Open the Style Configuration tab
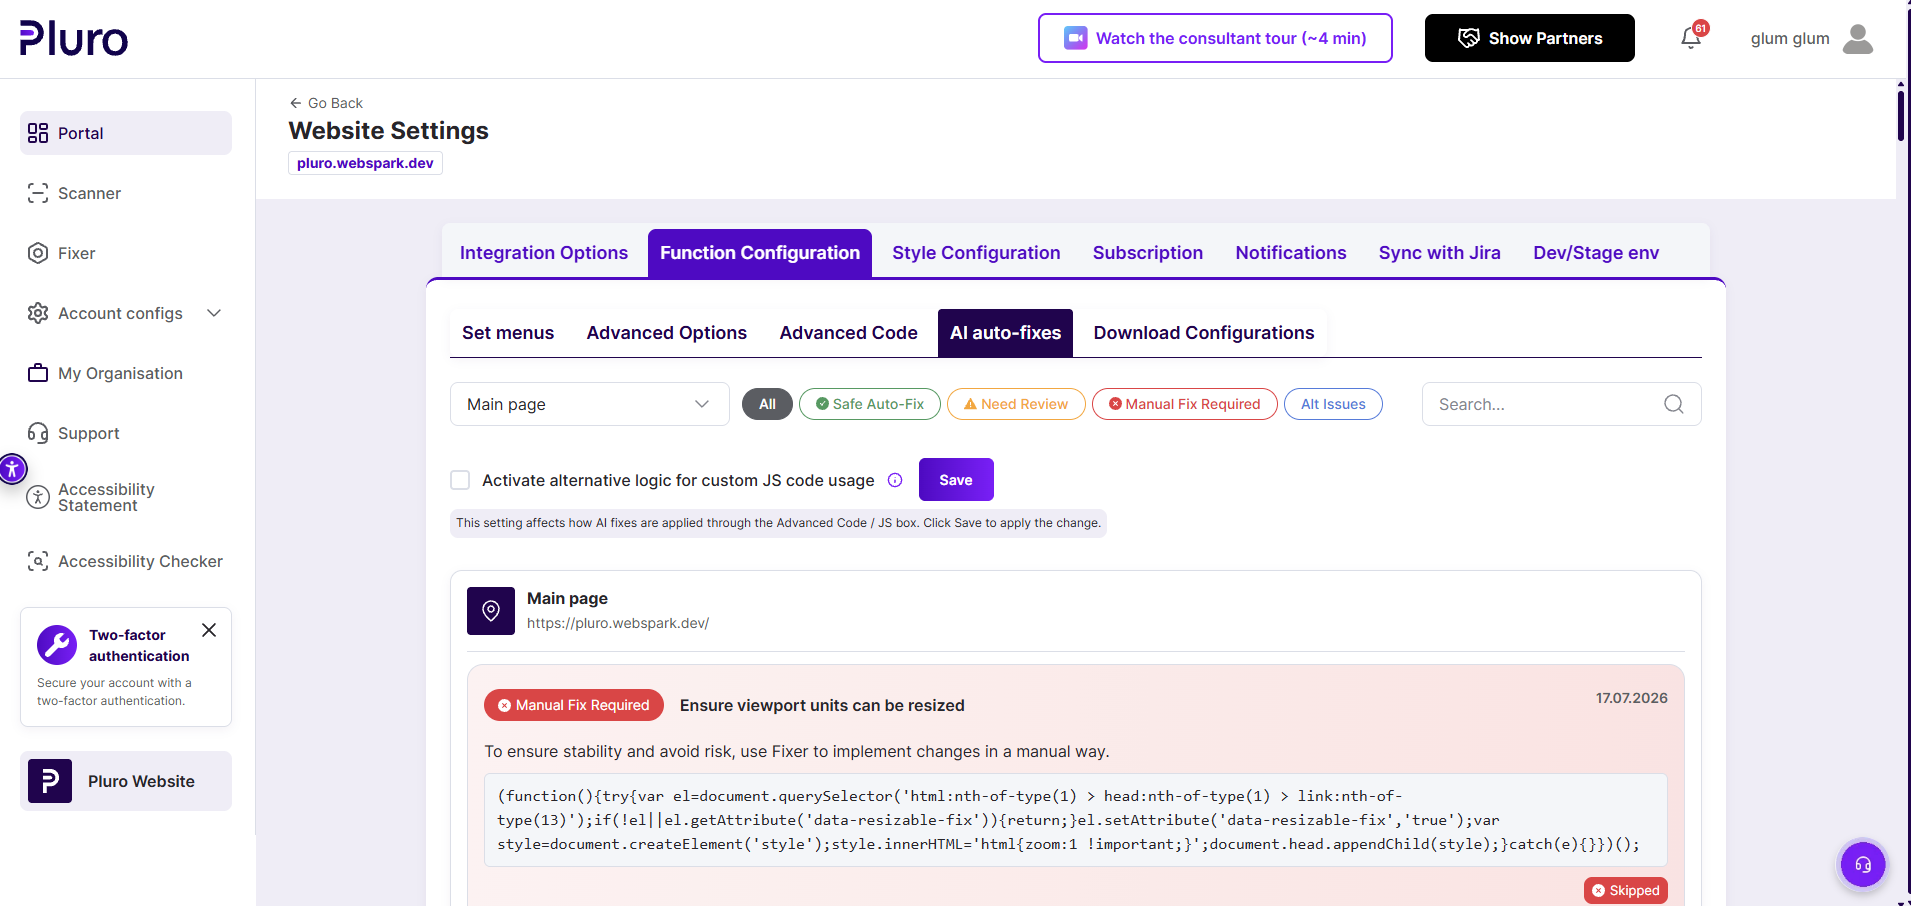Screen dimensions: 1911x906 pos(976,253)
